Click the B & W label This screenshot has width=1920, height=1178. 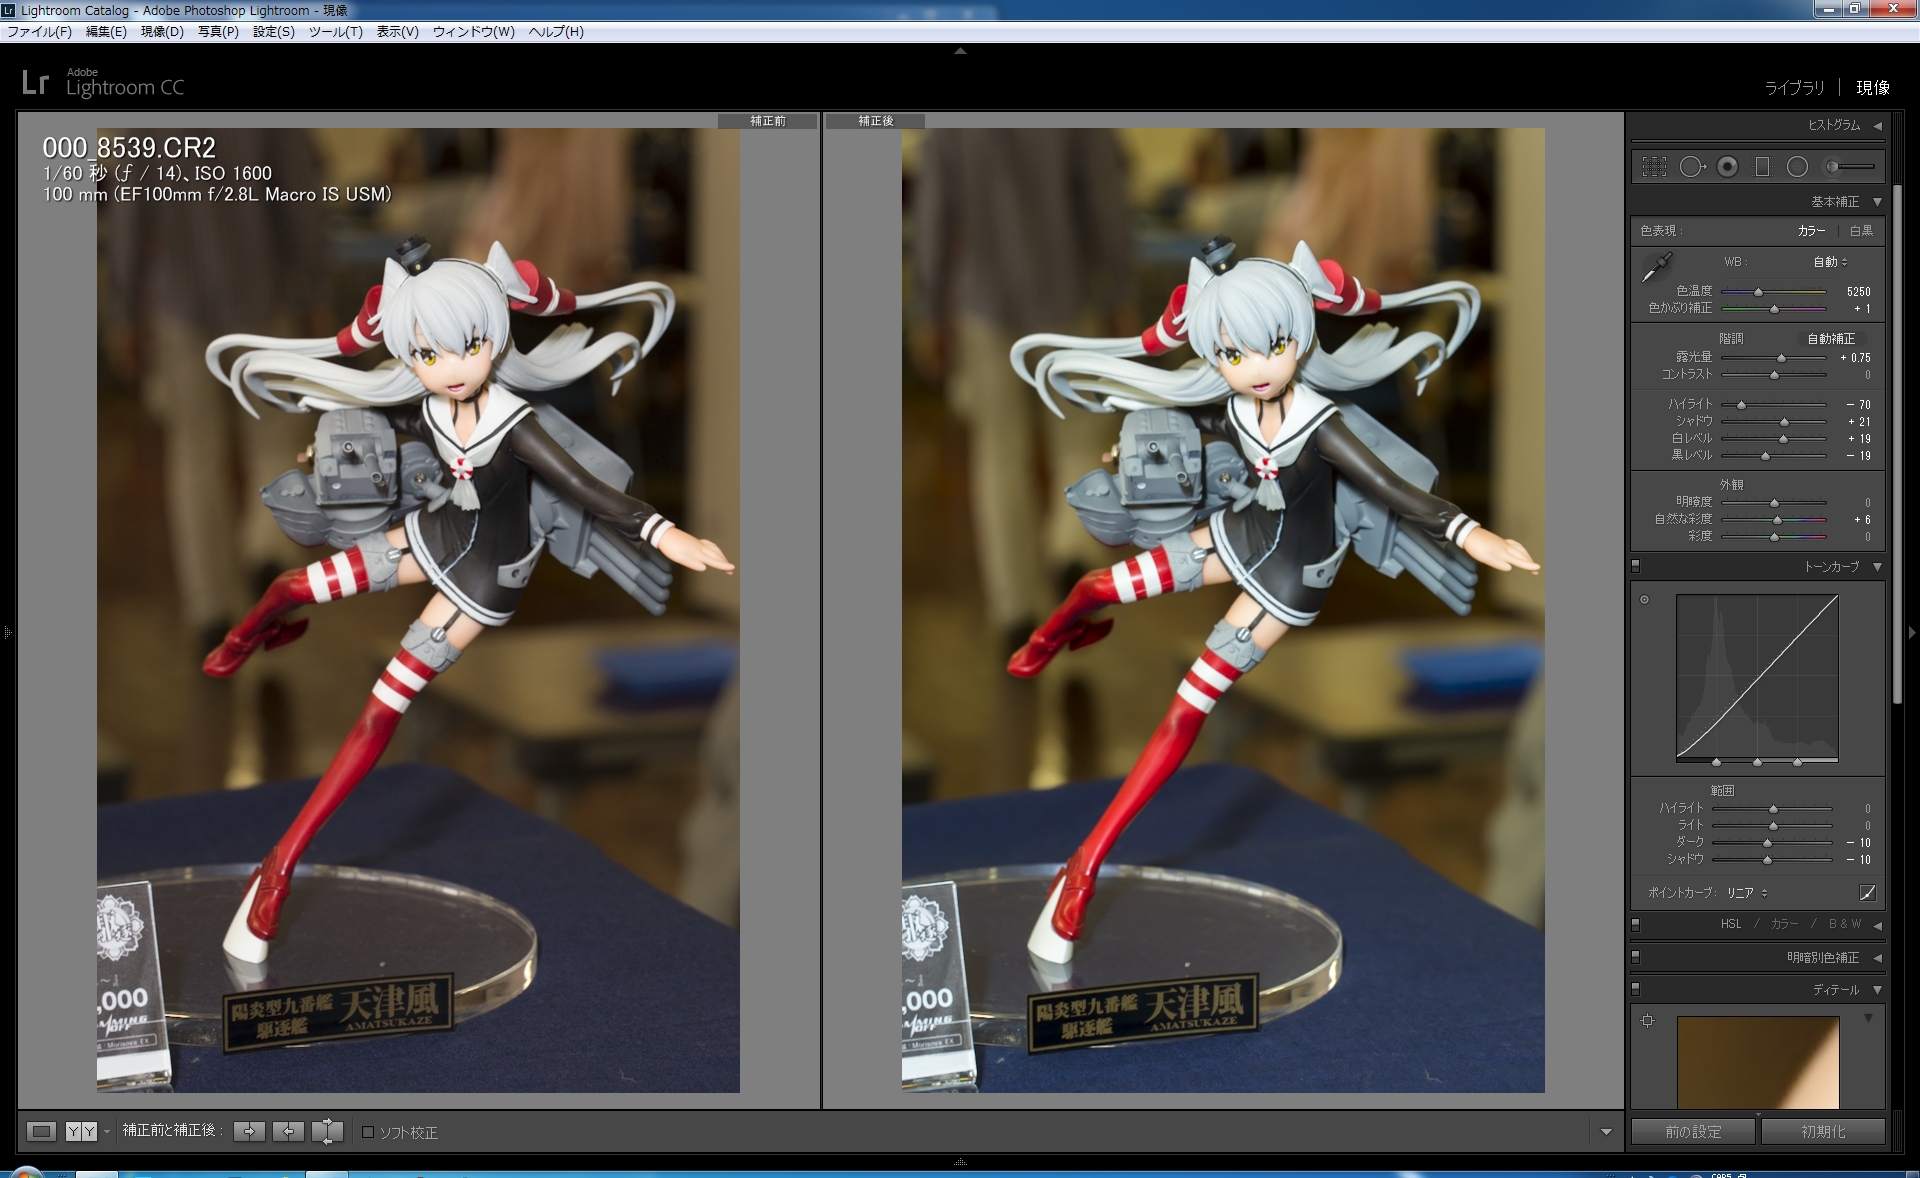point(1845,924)
